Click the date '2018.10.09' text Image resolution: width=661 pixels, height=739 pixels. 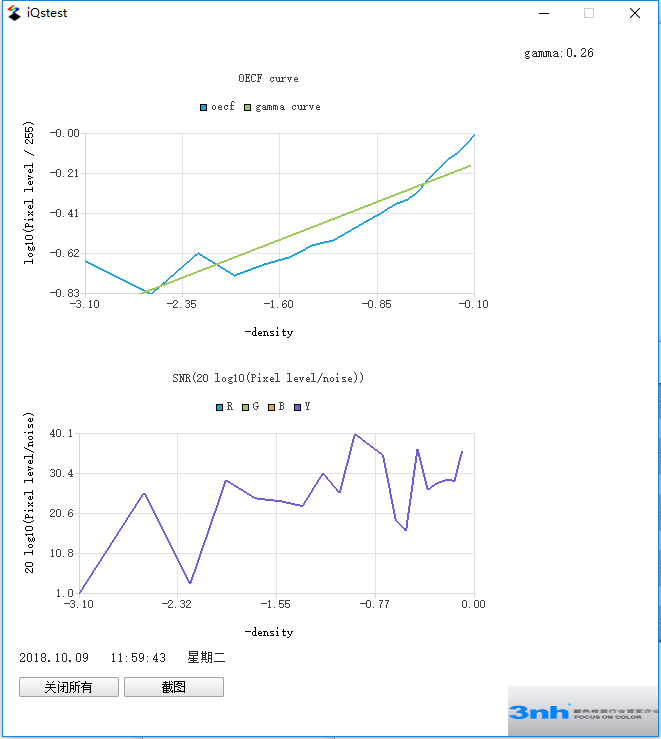[x=54, y=657]
